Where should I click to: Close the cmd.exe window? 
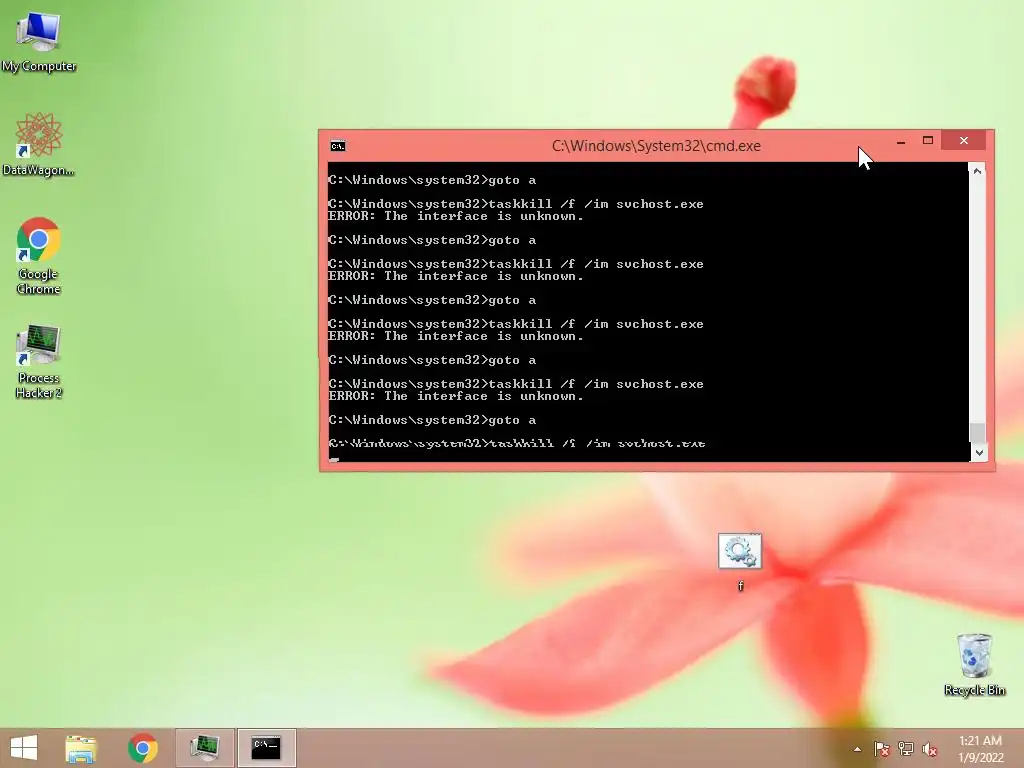coord(963,140)
